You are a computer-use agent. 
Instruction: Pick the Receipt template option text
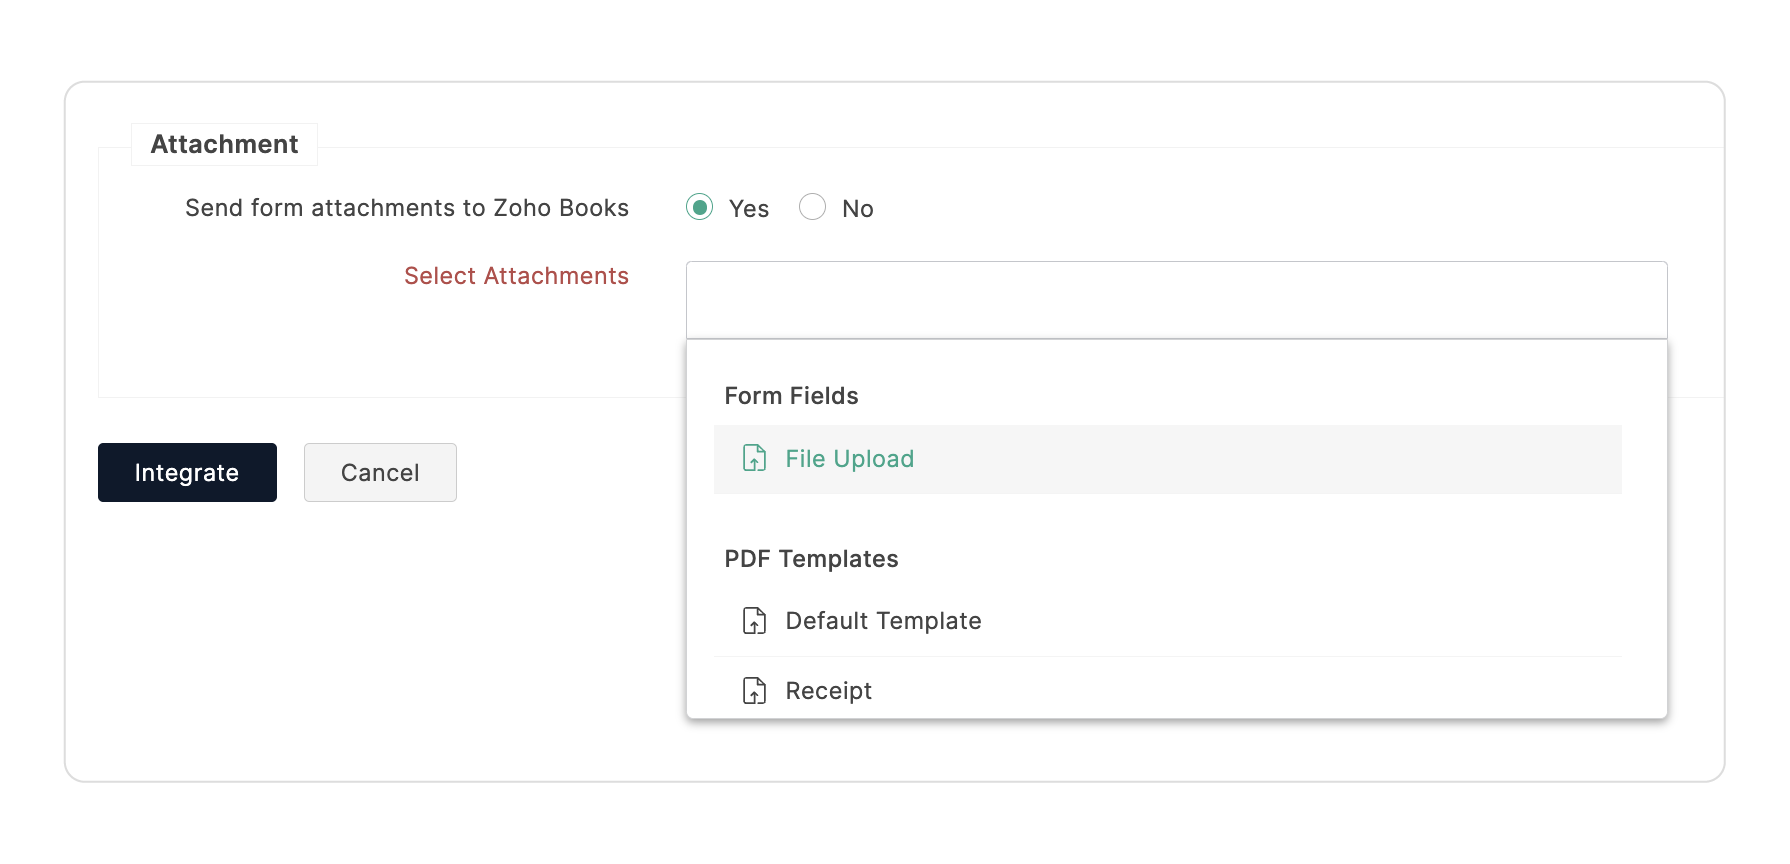(x=828, y=691)
